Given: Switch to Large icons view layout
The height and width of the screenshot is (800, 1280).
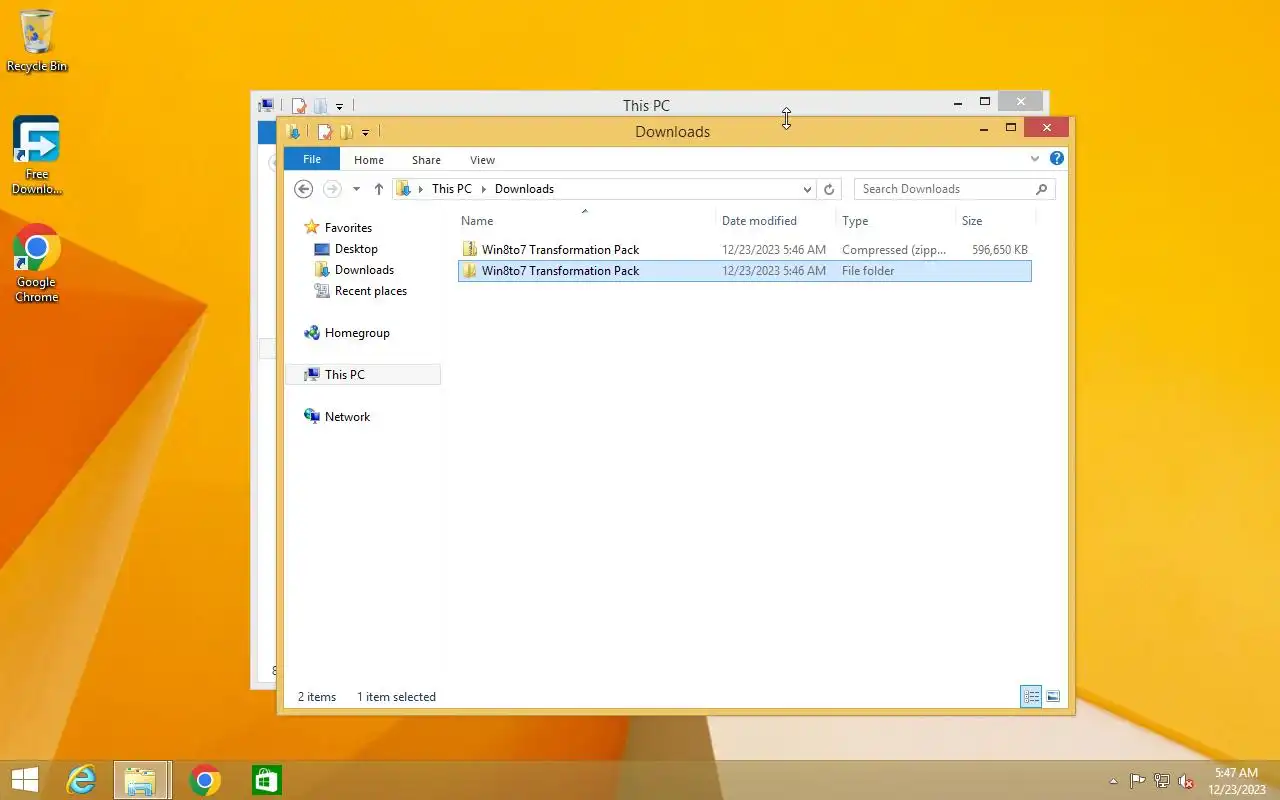Looking at the screenshot, I should coord(1053,697).
